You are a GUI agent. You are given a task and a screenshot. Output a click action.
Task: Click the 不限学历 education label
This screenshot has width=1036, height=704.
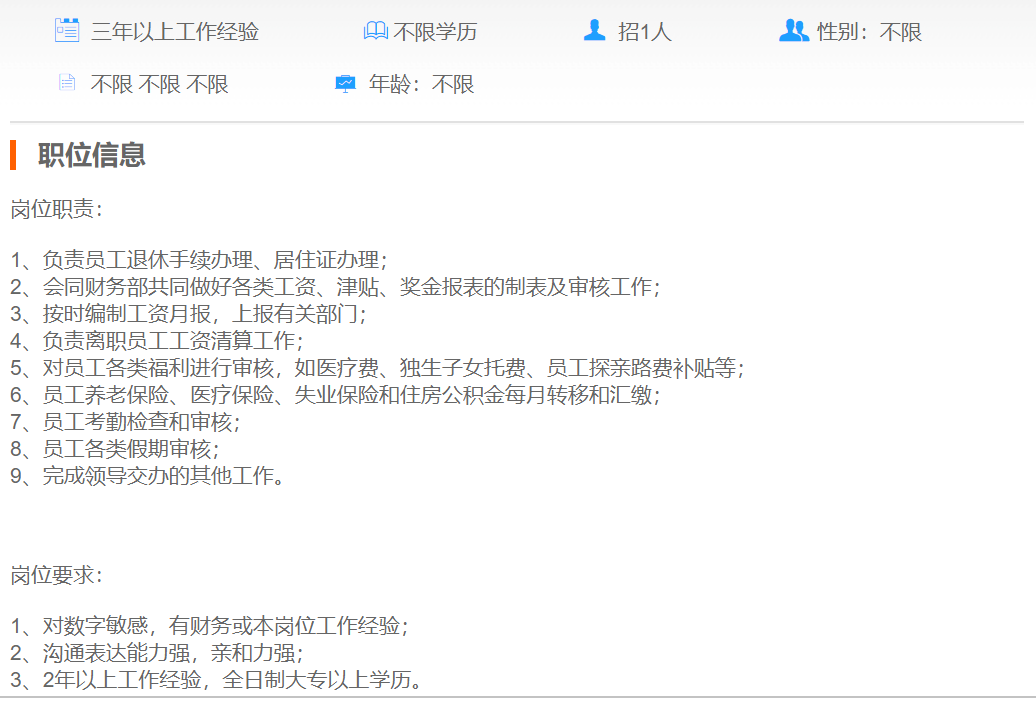(x=435, y=32)
